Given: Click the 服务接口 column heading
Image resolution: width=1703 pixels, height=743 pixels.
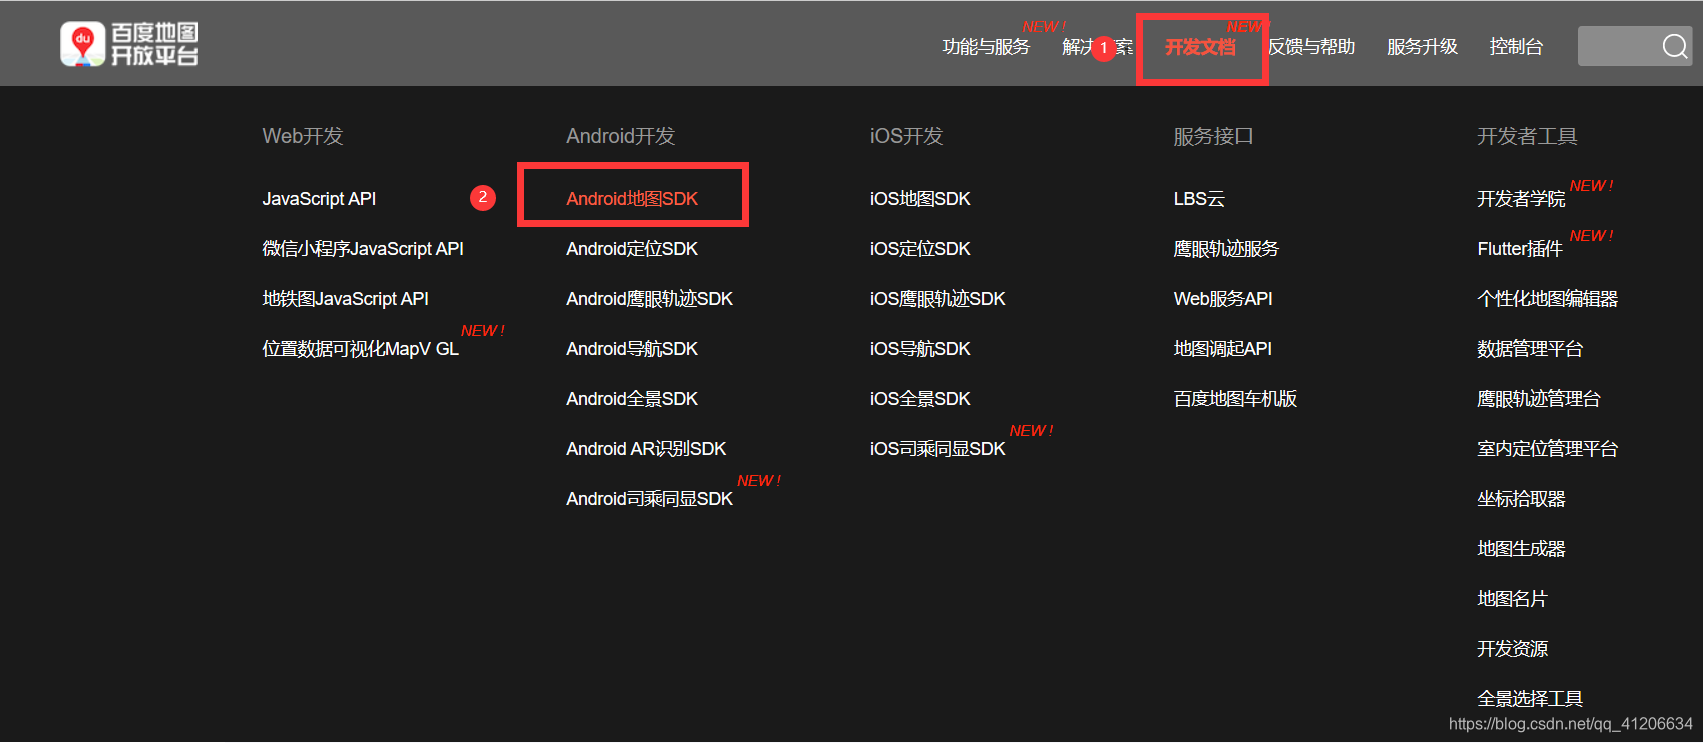Looking at the screenshot, I should click(1213, 136).
